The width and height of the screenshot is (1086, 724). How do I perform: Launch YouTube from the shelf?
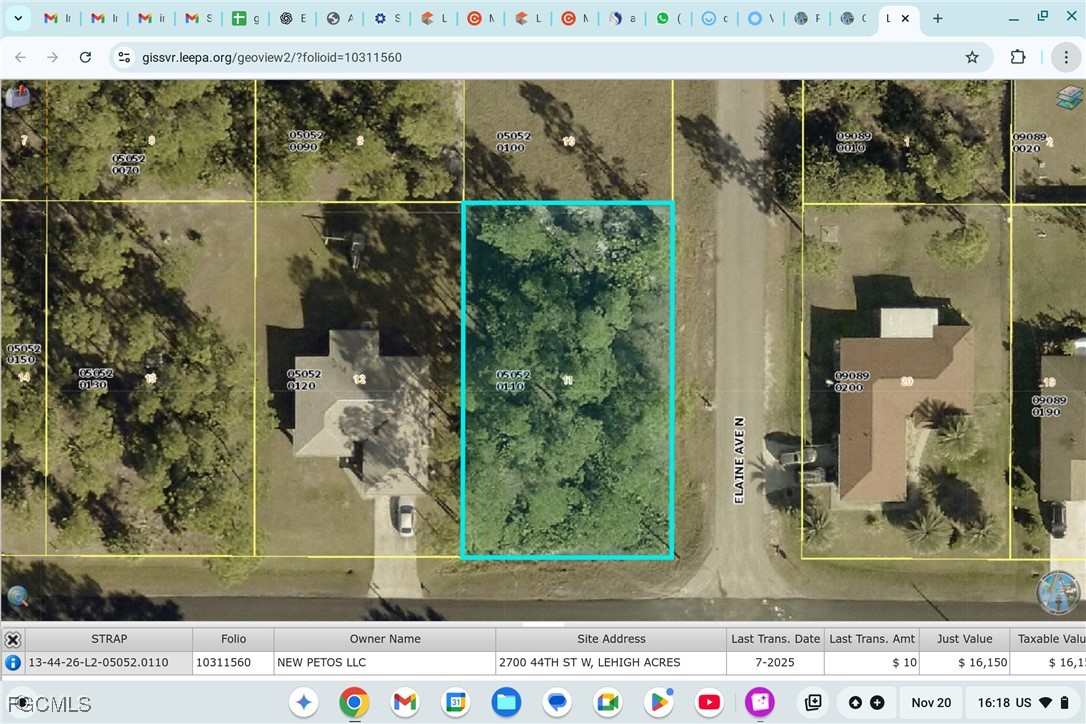tap(709, 702)
